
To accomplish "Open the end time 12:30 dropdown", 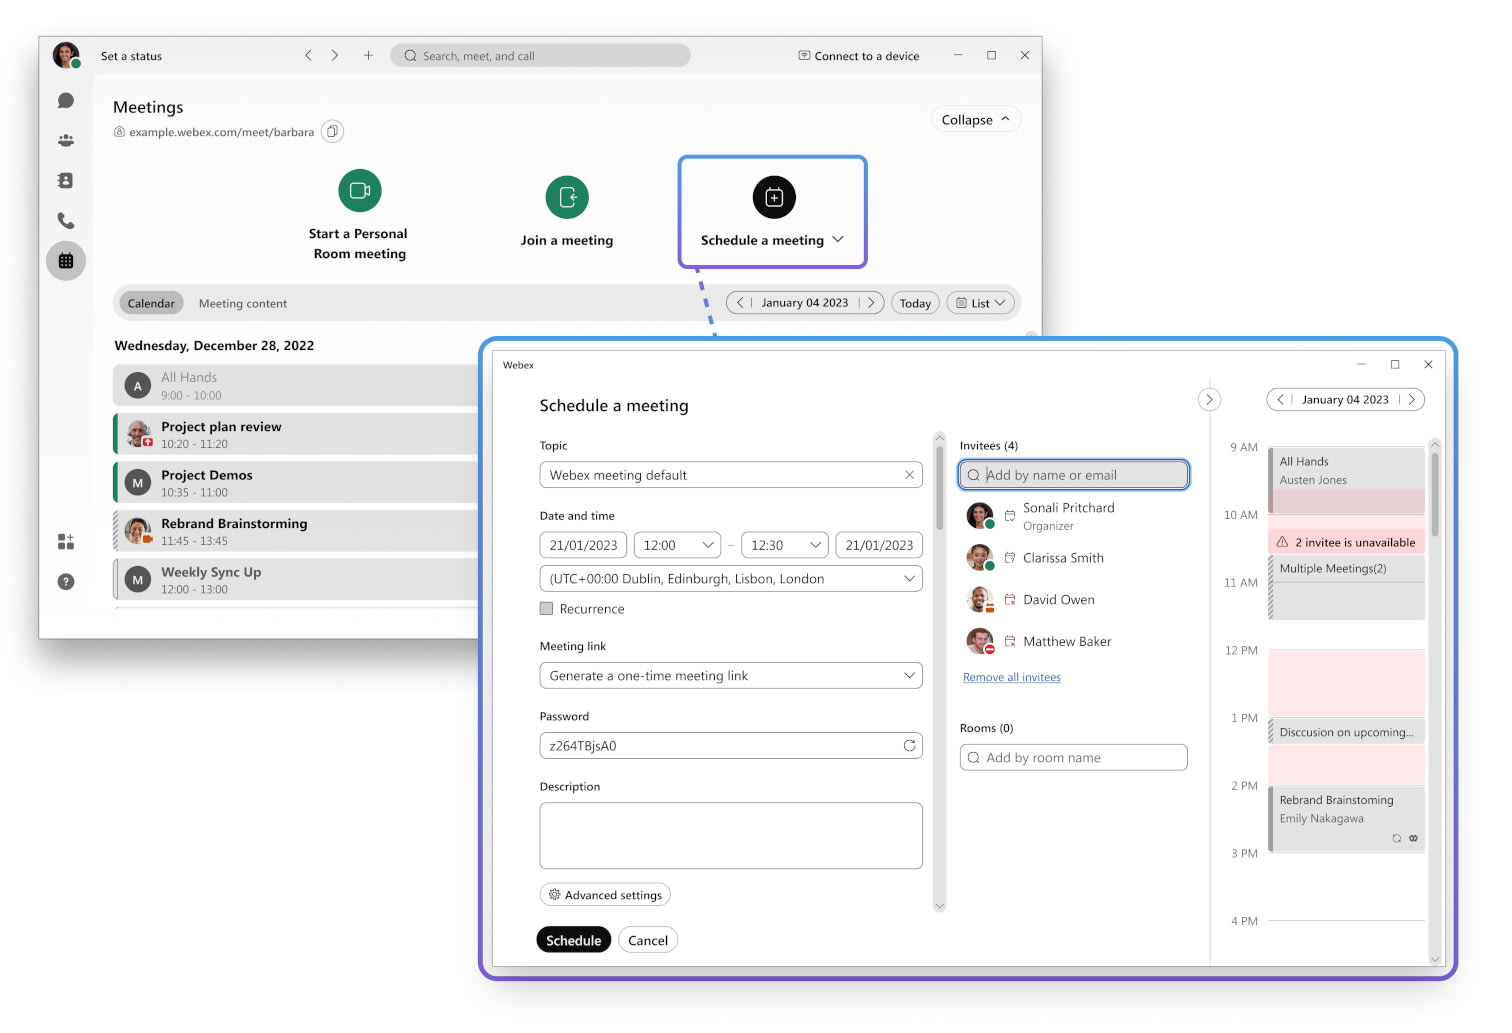I will click(x=785, y=546).
